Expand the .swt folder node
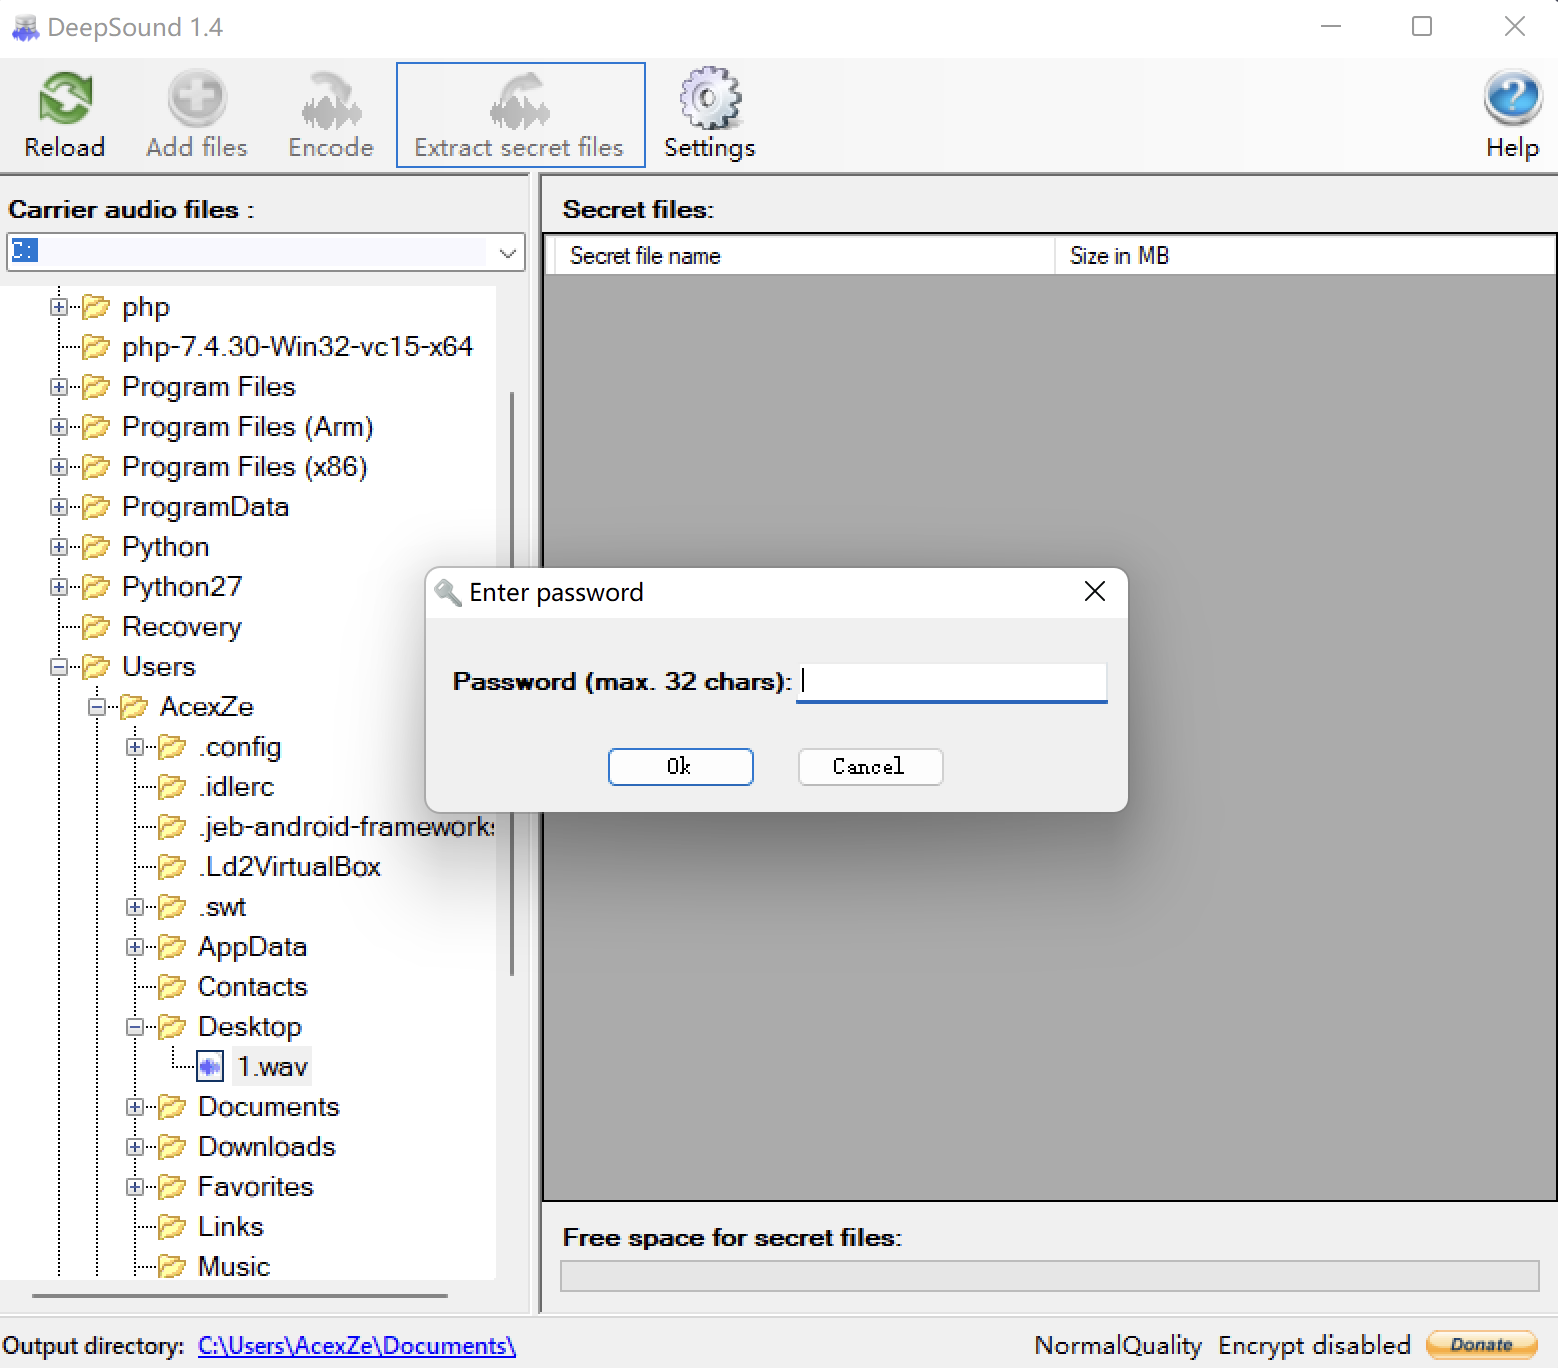Screen dimensions: 1558x1368 tap(135, 907)
